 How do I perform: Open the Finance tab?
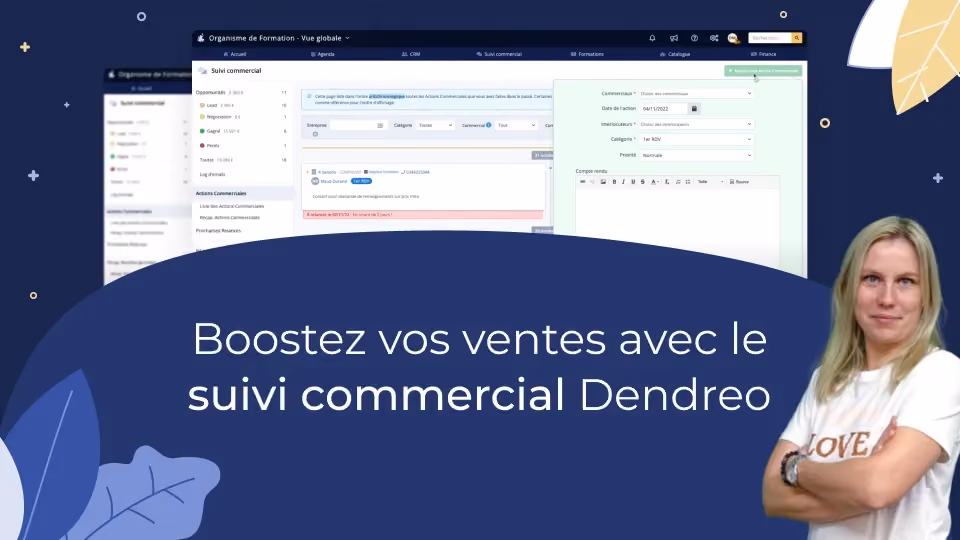tap(763, 54)
